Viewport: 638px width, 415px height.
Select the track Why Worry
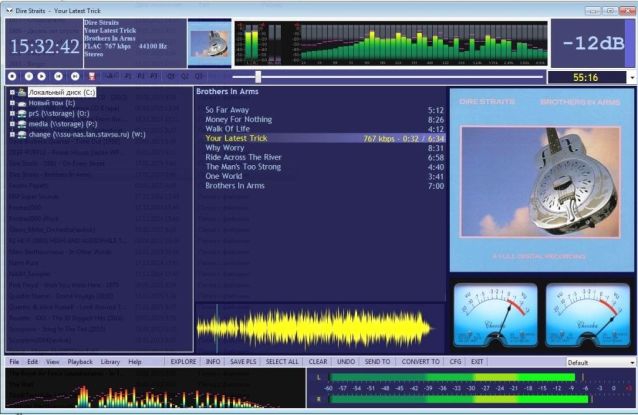coord(324,148)
